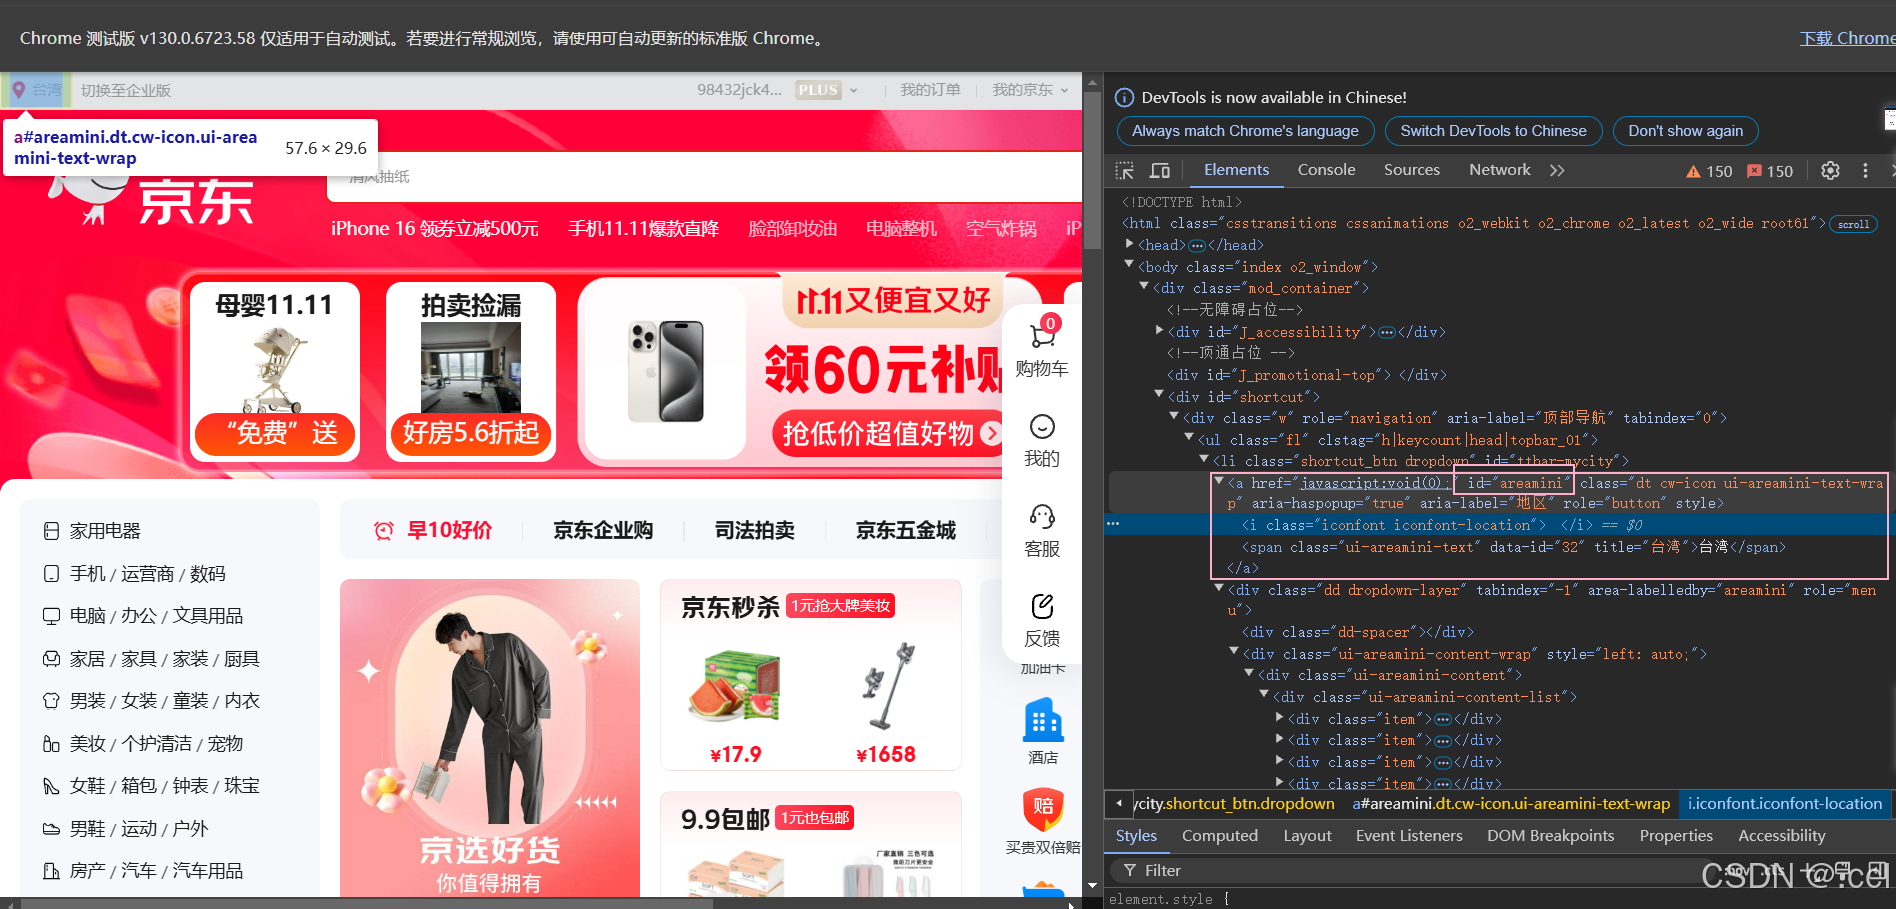Open DevTools three-dot customize menu

click(x=1865, y=171)
